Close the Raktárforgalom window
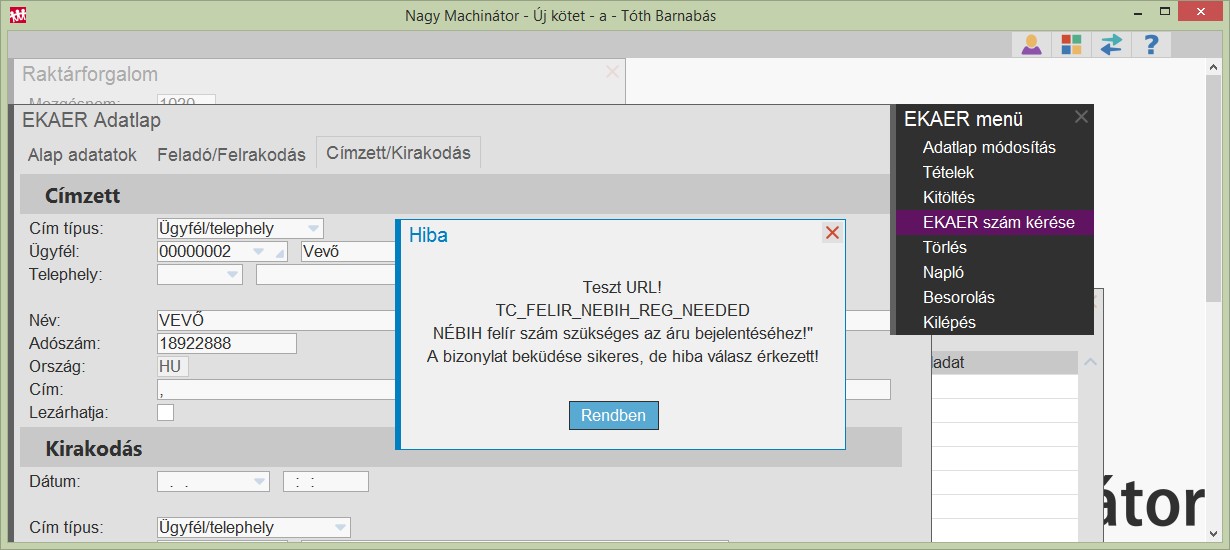The height and width of the screenshot is (550, 1230). point(612,72)
